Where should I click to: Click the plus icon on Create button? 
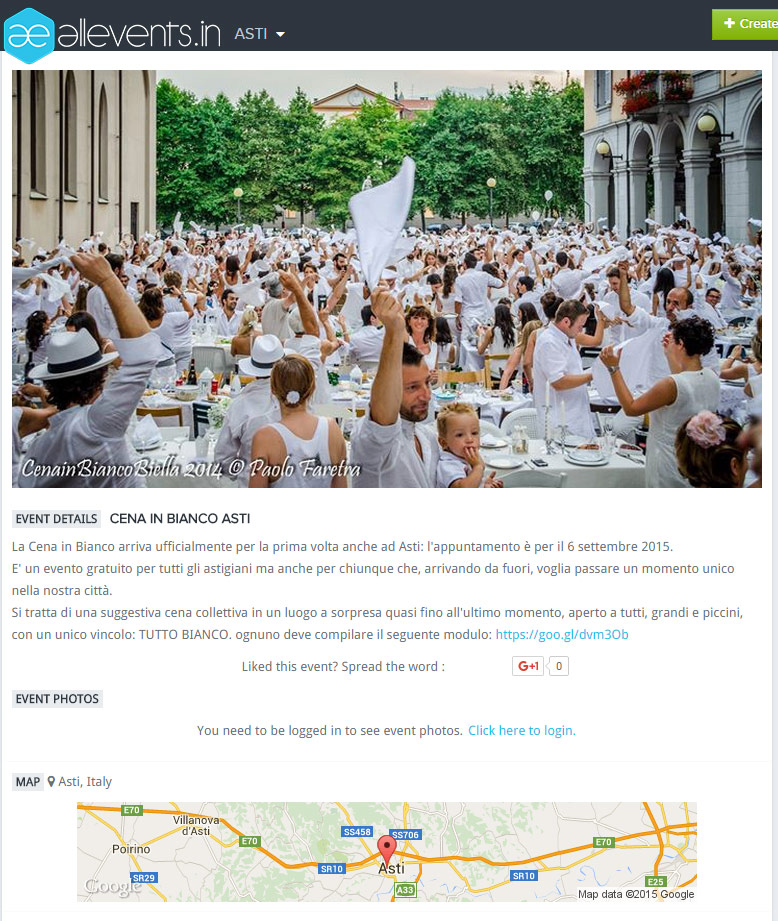(729, 23)
